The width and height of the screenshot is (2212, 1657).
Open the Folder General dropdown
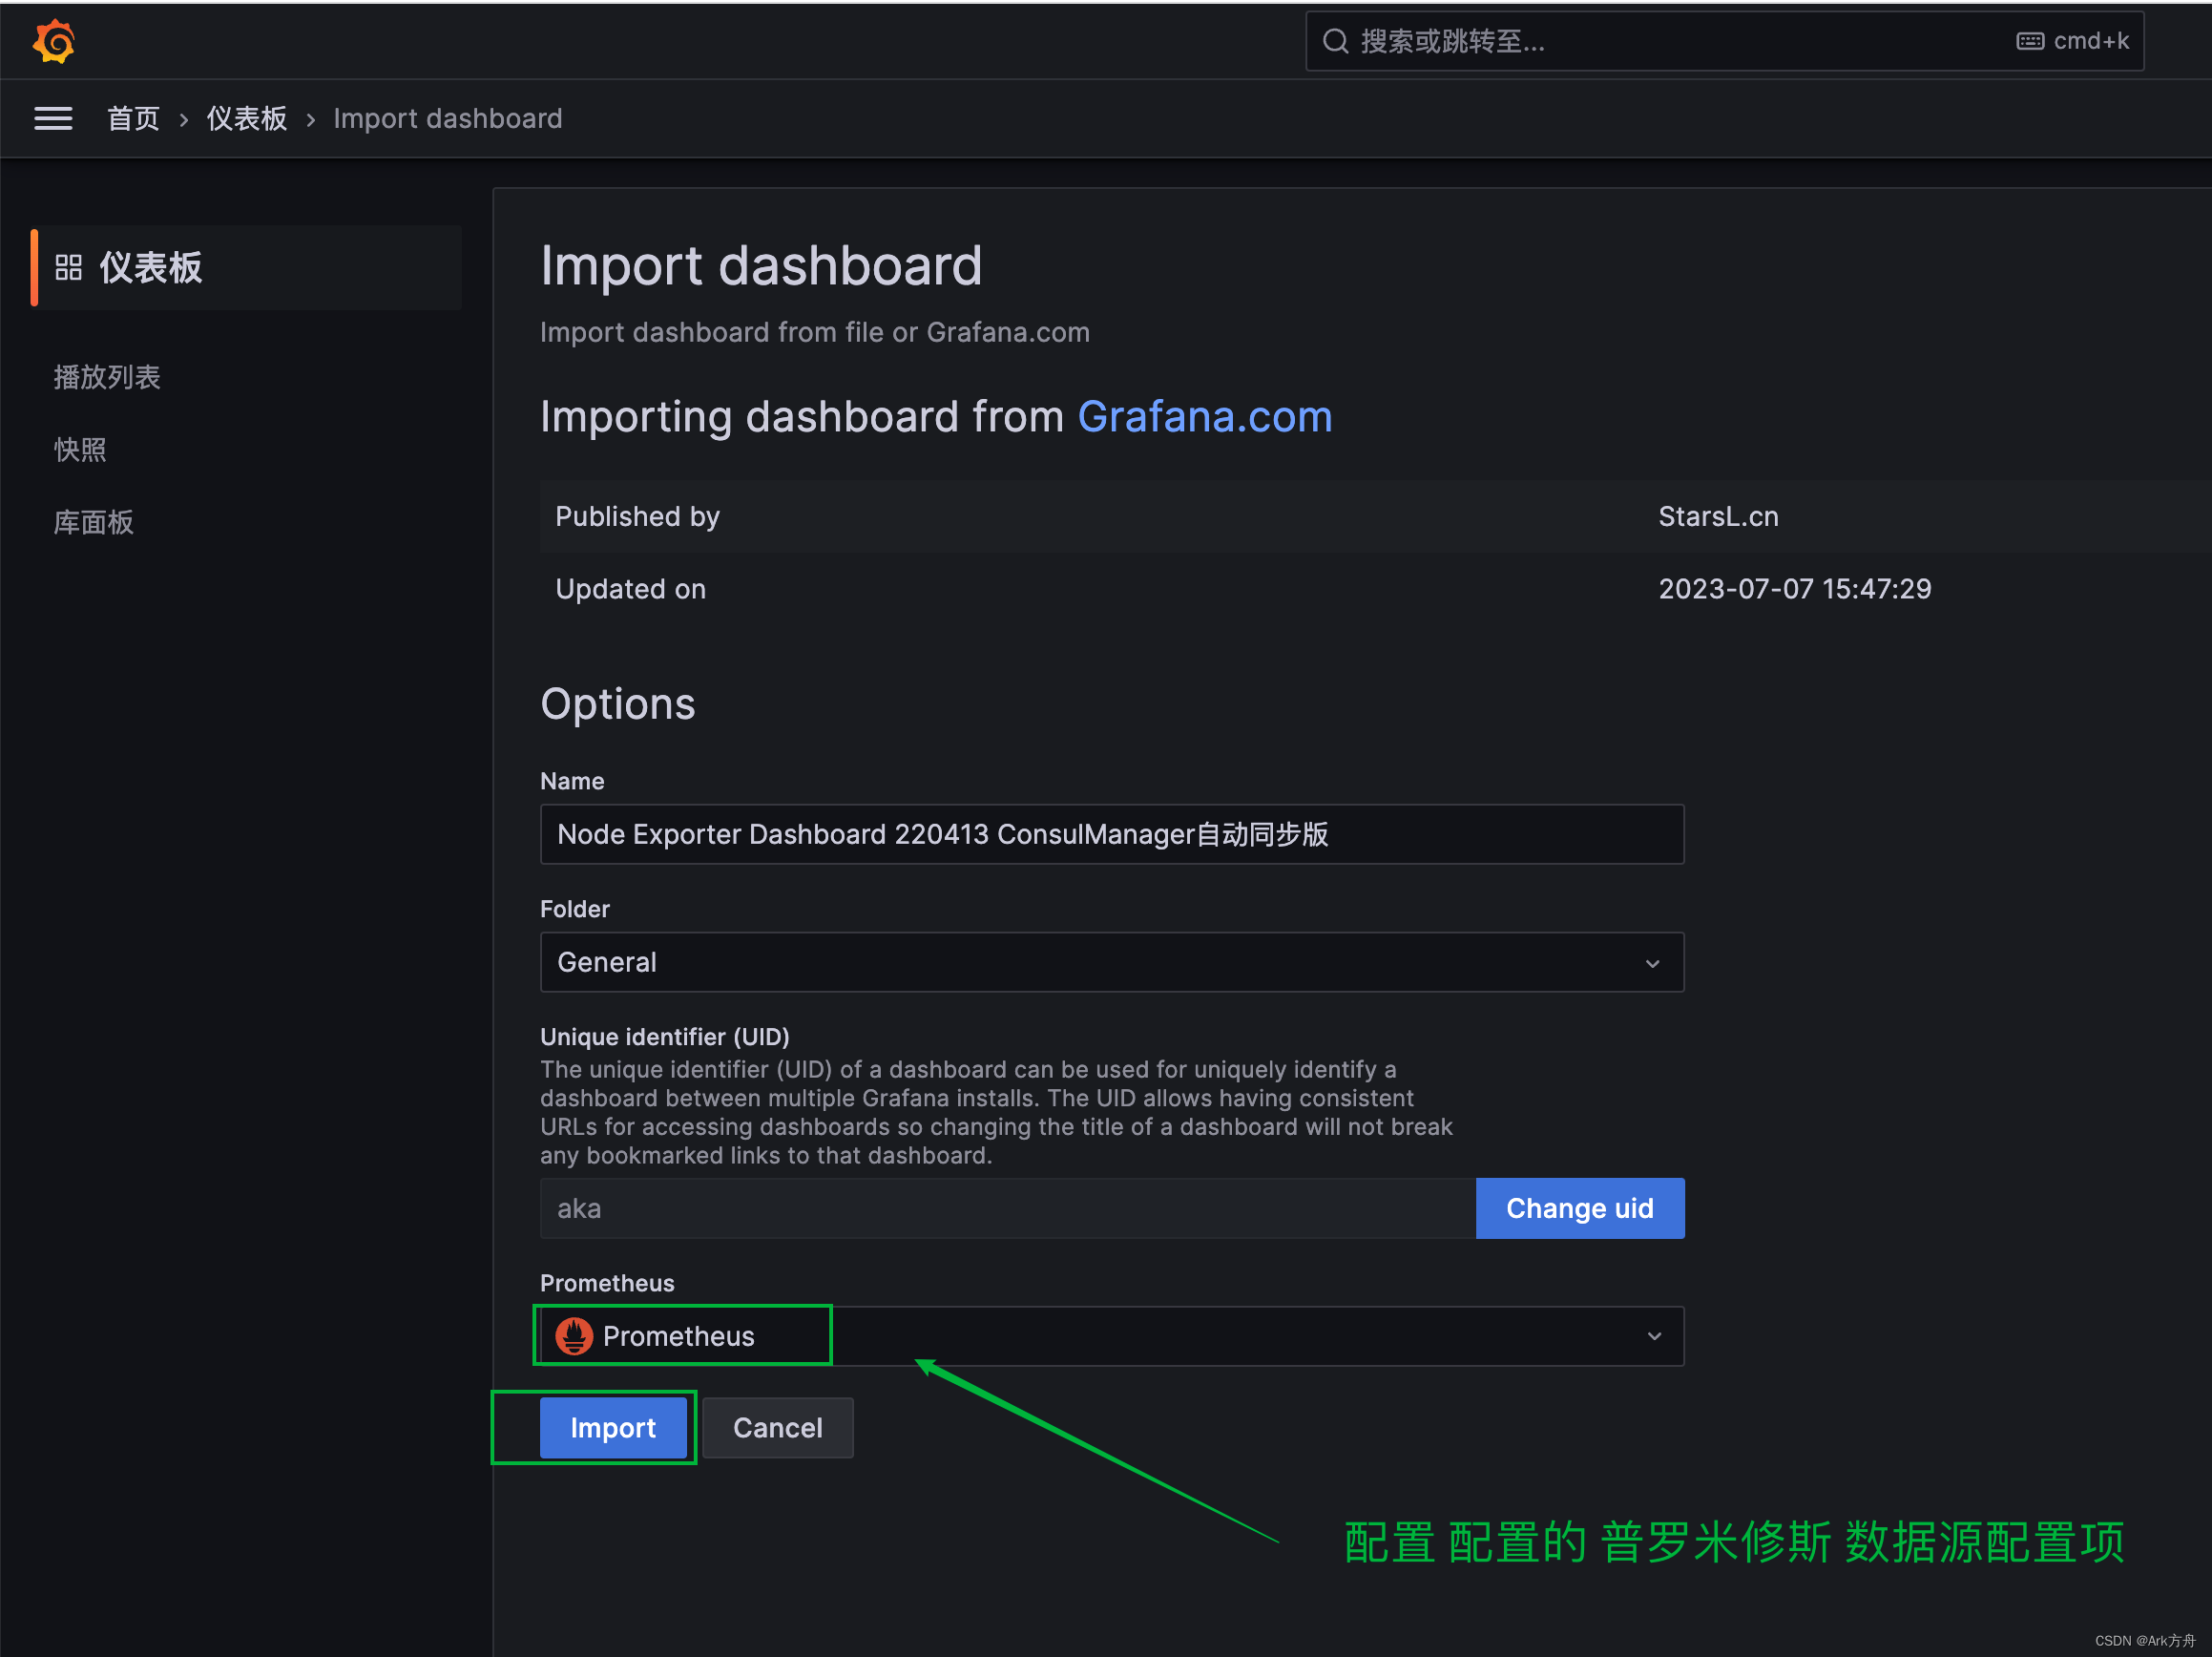1112,962
